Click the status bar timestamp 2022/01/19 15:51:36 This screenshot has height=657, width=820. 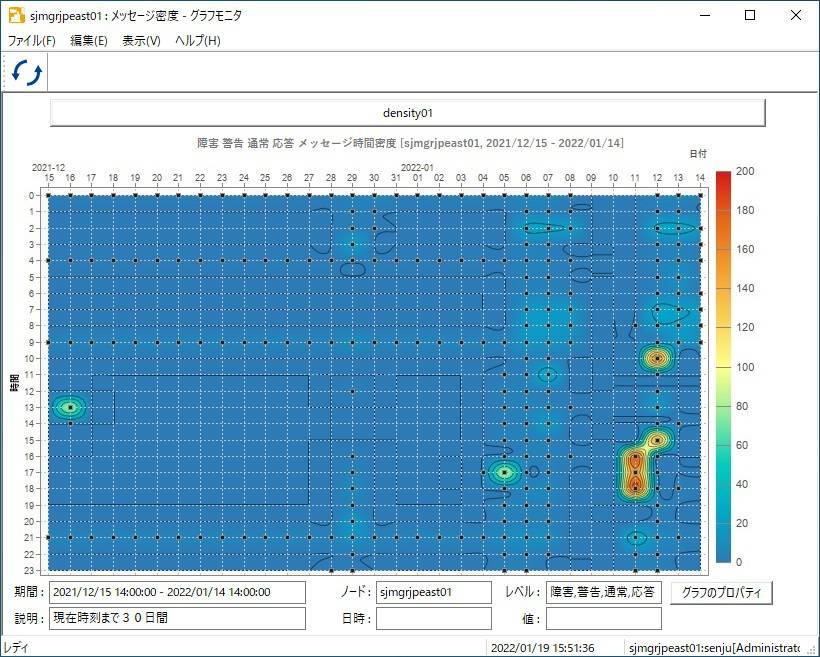(542, 648)
